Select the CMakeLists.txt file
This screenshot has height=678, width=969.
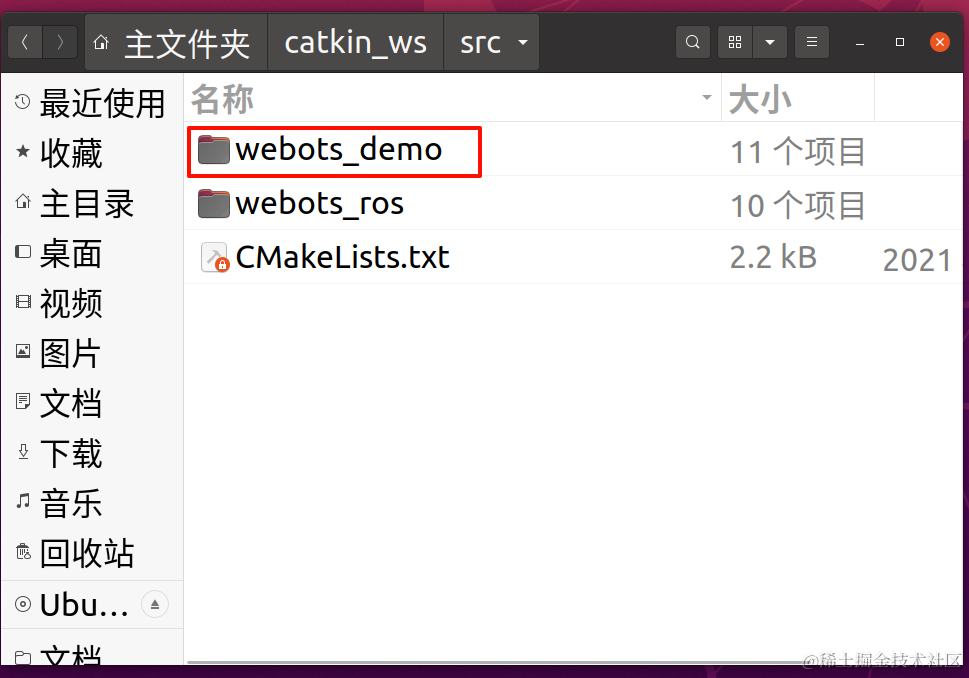click(342, 258)
